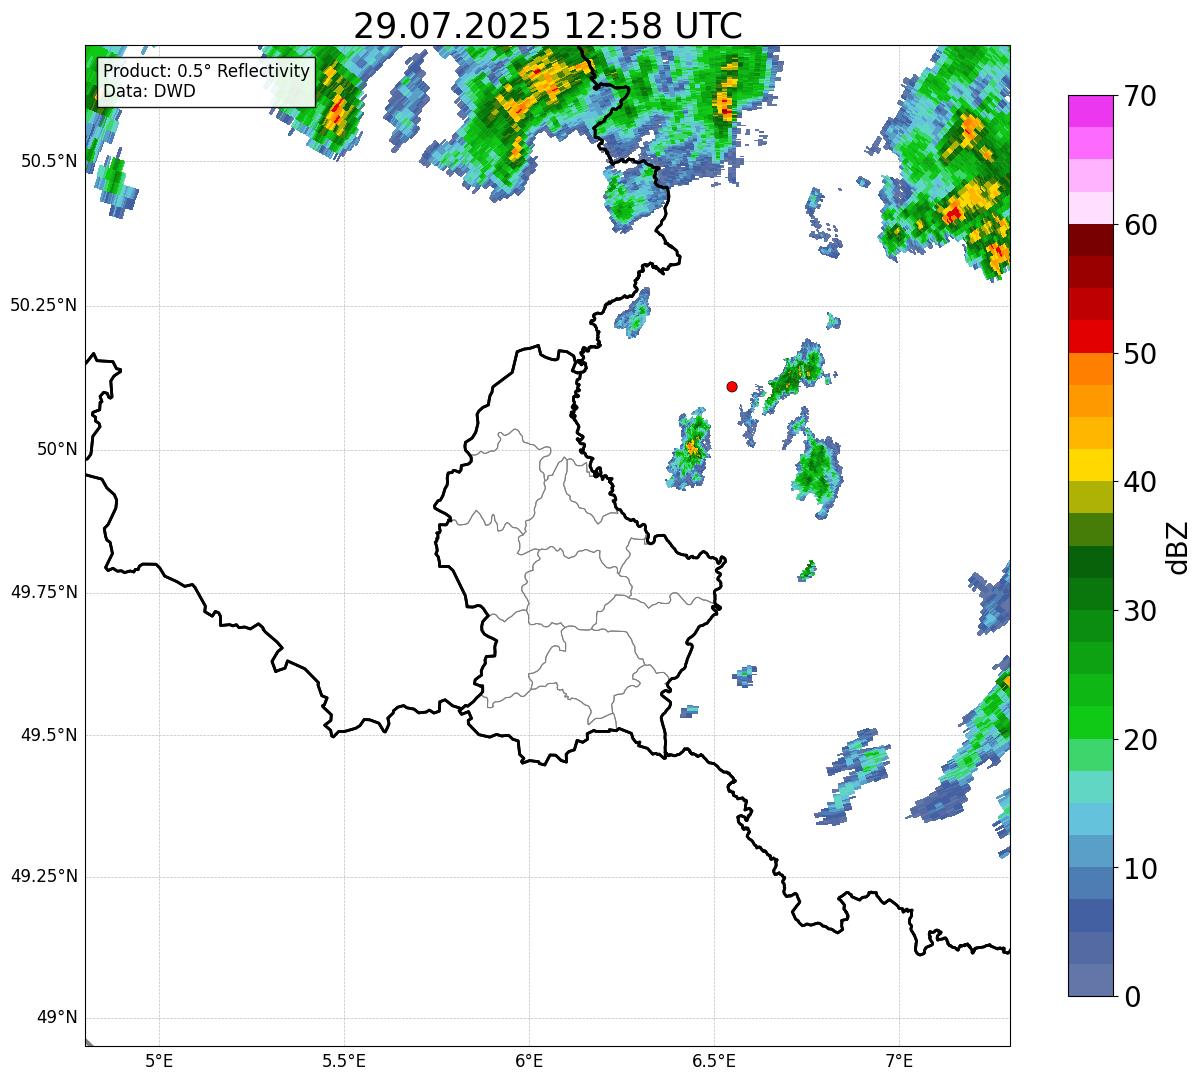Pick the olive colorbar segment below 40
1202x1081 pixels.
[1091, 497]
